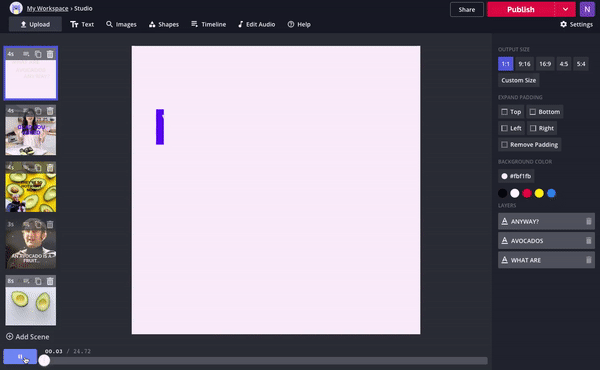This screenshot has width=600, height=370.
Task: Select the WHAT ARE text layer
Action: [546, 260]
